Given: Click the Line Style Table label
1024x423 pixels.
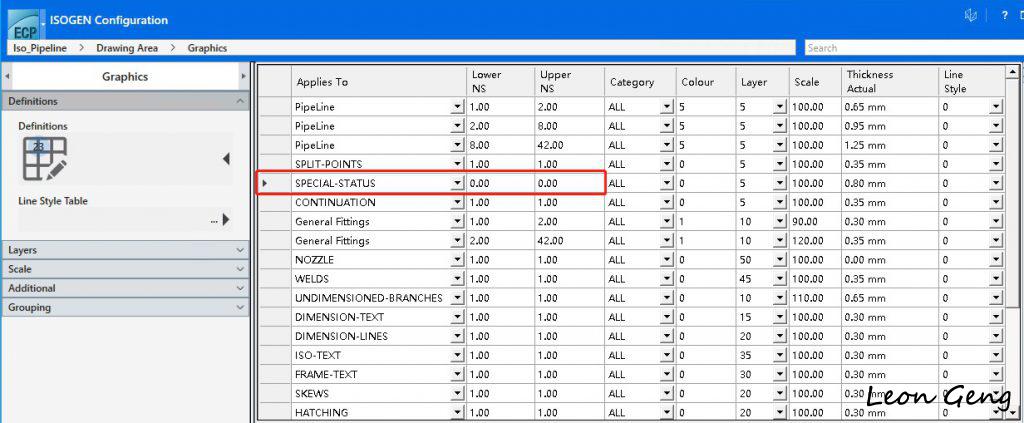Looking at the screenshot, I should (x=53, y=201).
